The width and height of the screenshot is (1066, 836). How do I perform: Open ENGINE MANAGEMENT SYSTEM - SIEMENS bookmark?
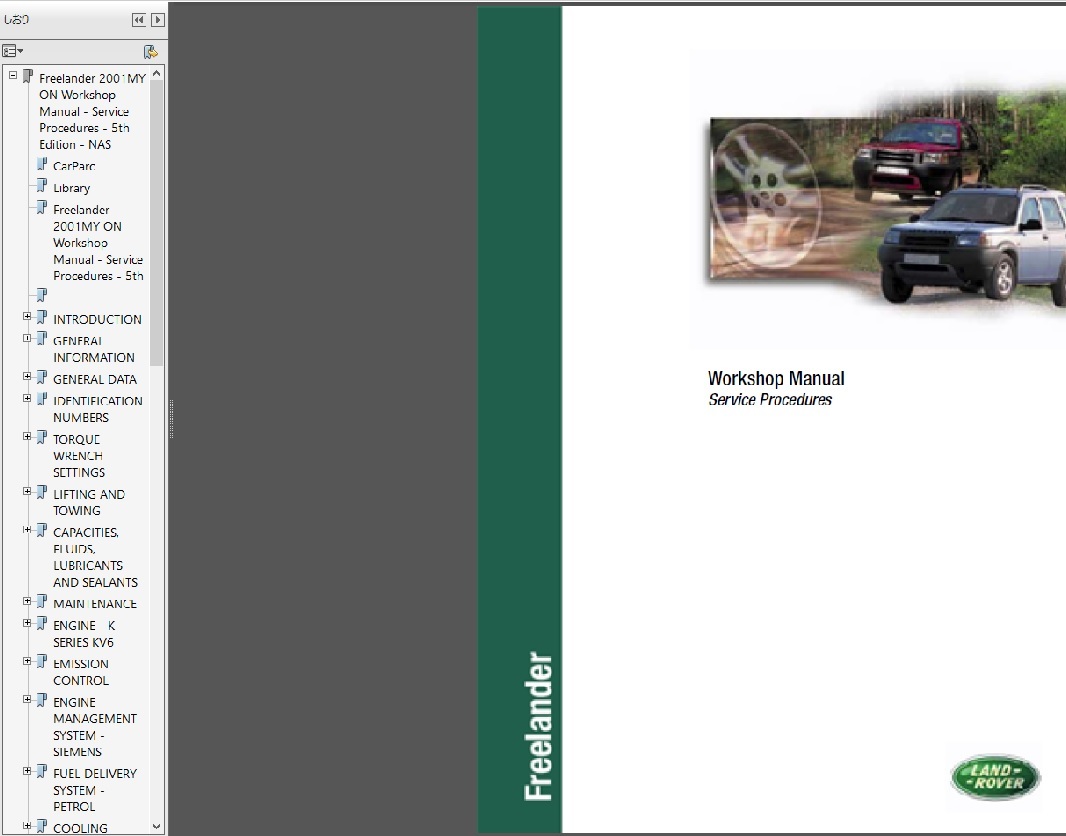(94, 727)
